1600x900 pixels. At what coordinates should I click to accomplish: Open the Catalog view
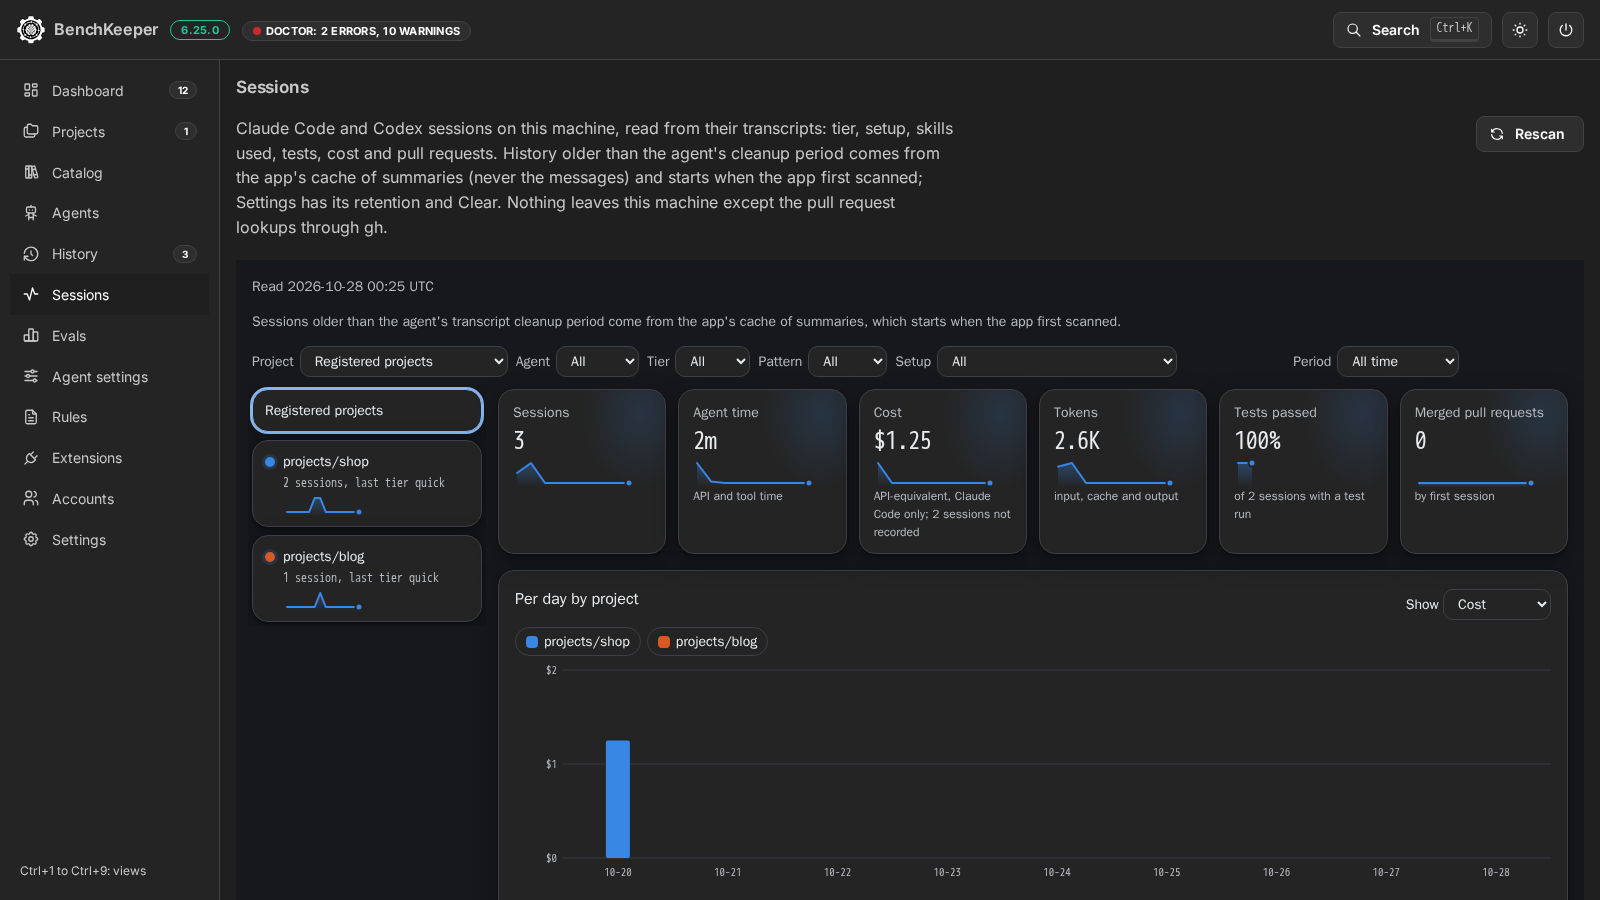tap(110, 172)
